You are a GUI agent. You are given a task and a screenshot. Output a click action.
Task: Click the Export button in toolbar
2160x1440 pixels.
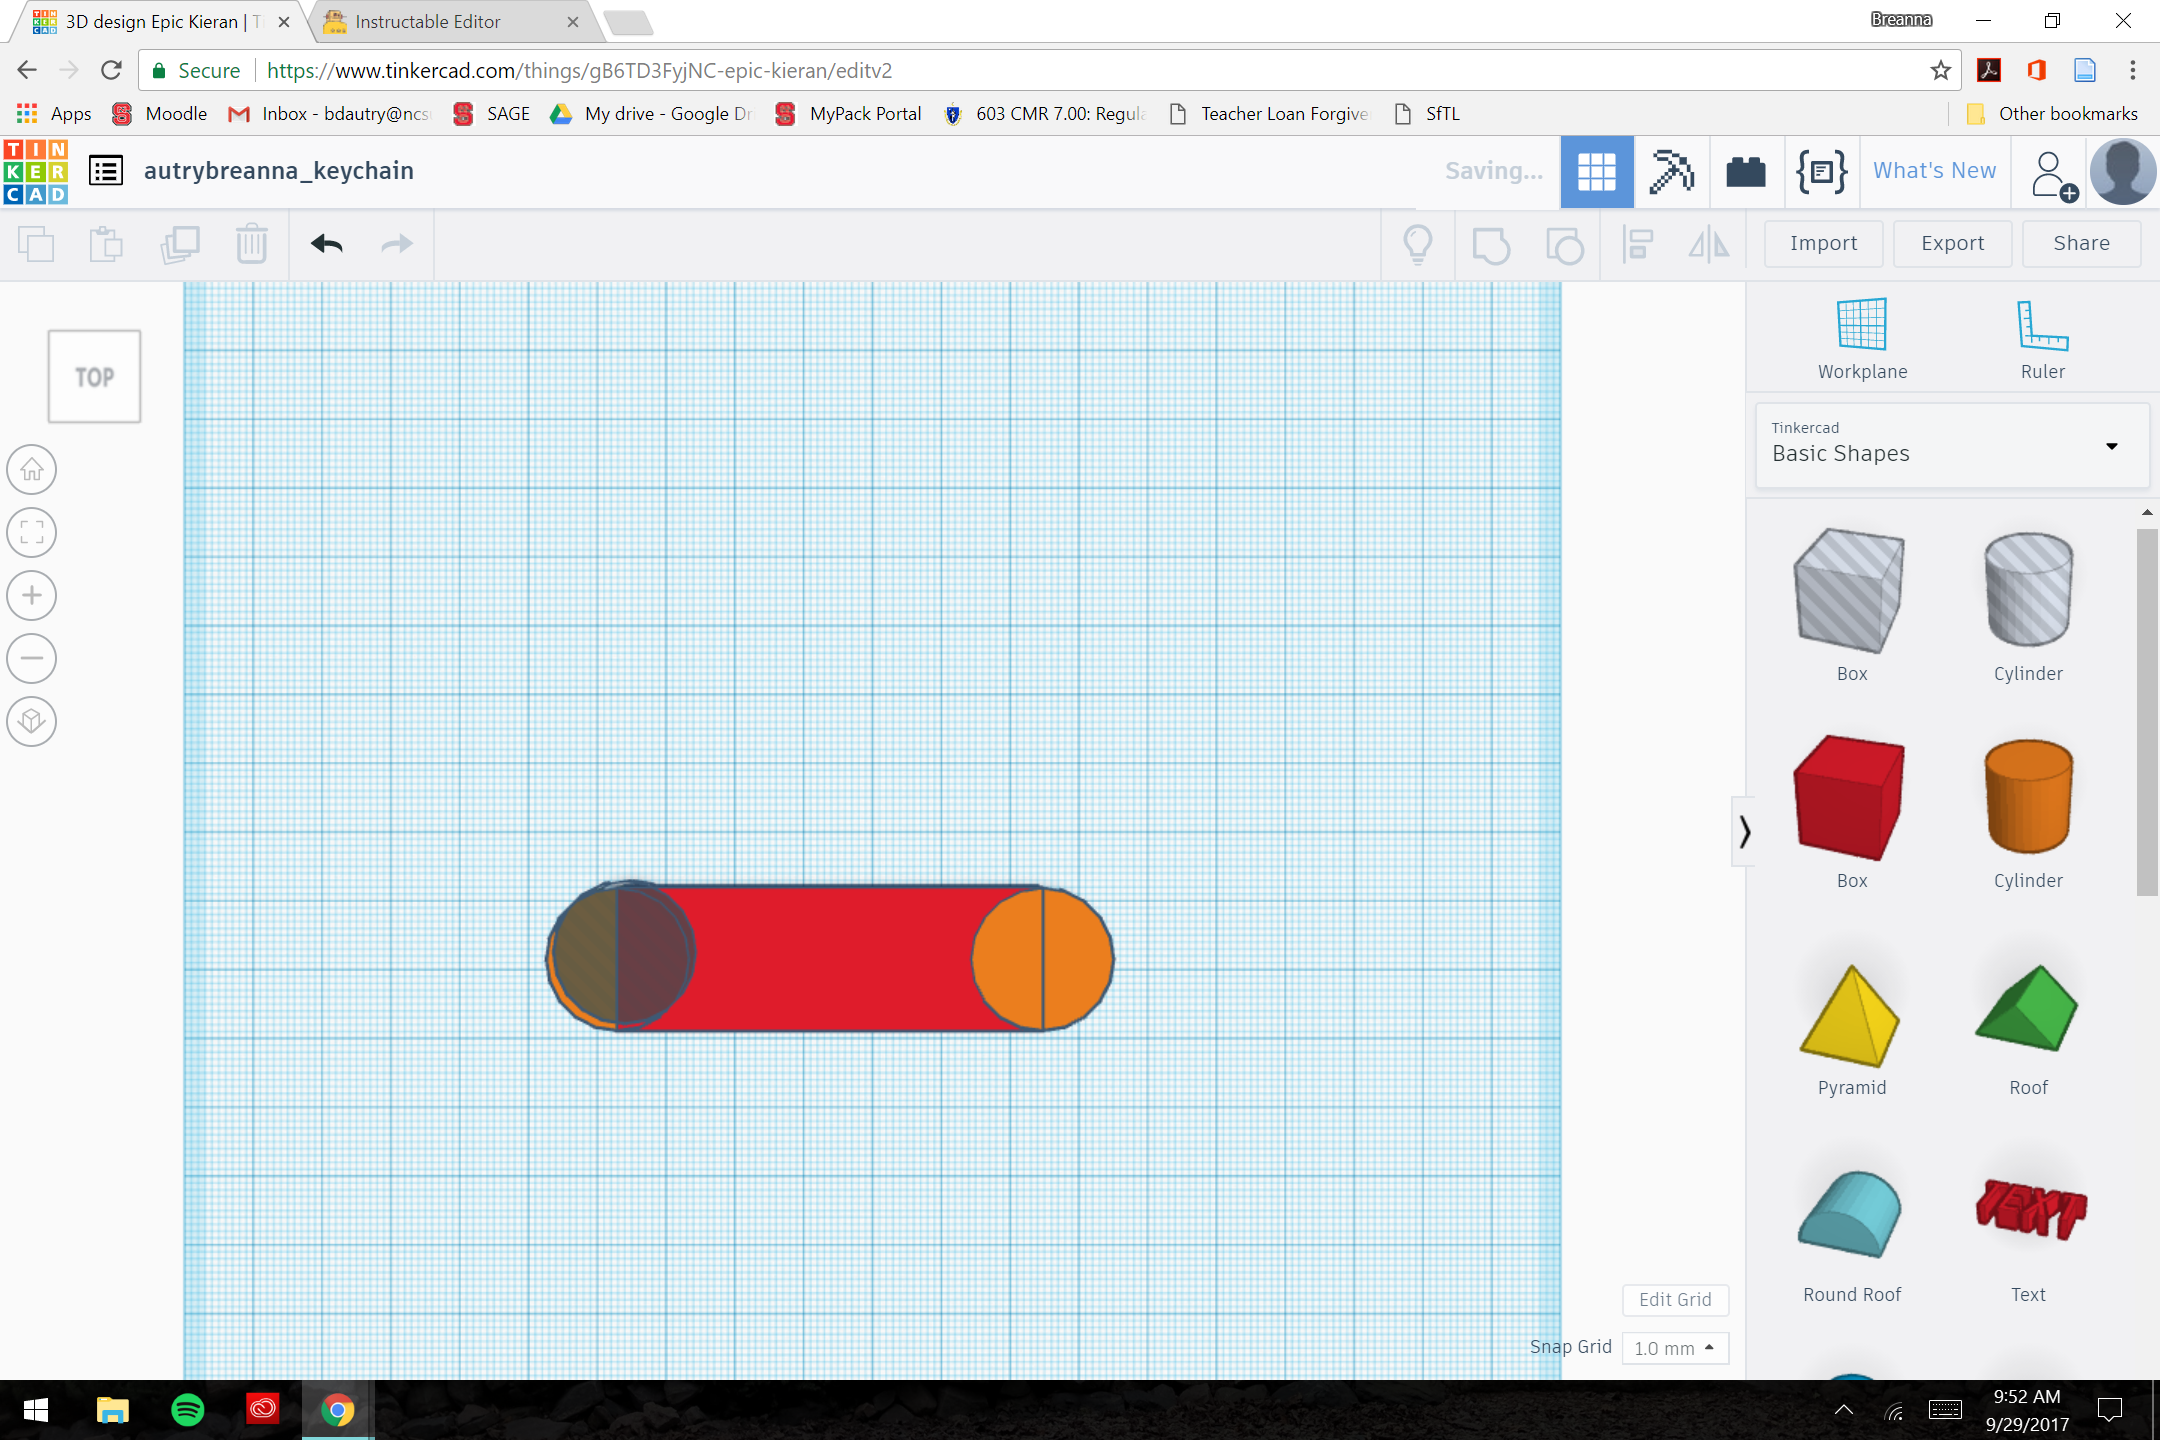tap(1951, 243)
